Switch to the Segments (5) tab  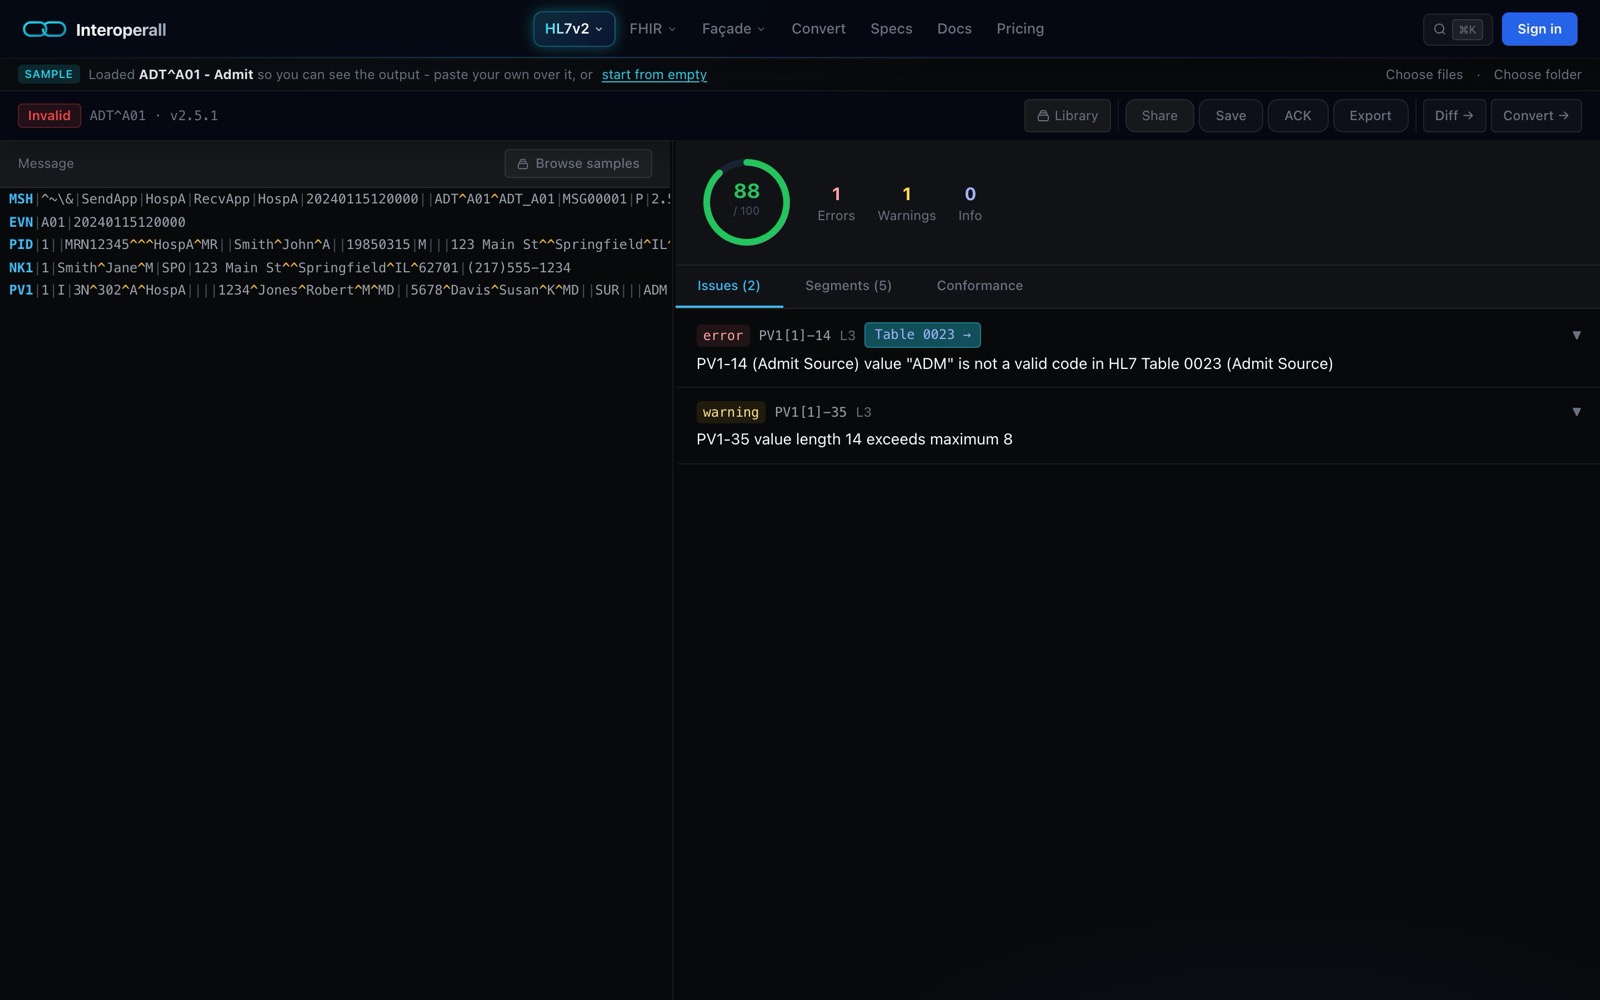(x=848, y=286)
